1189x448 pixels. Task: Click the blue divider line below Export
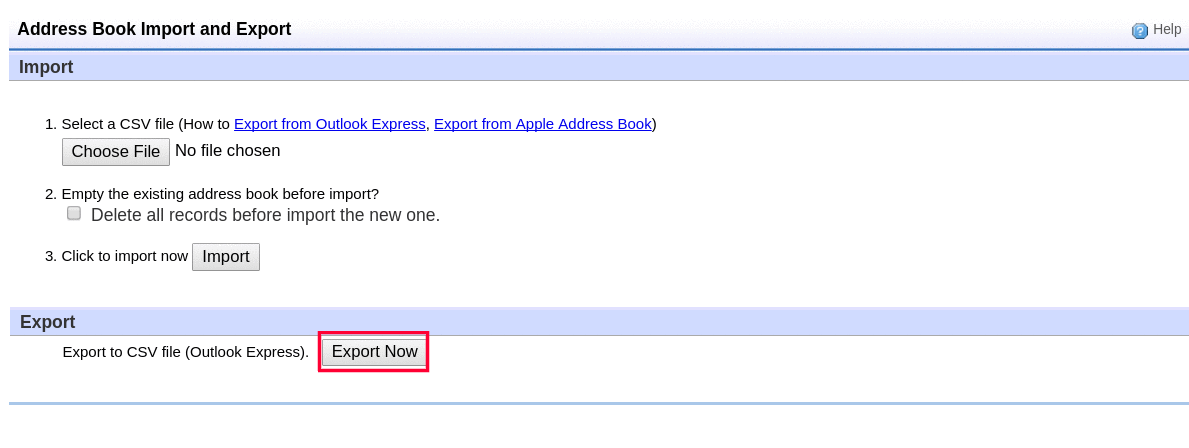click(x=598, y=403)
